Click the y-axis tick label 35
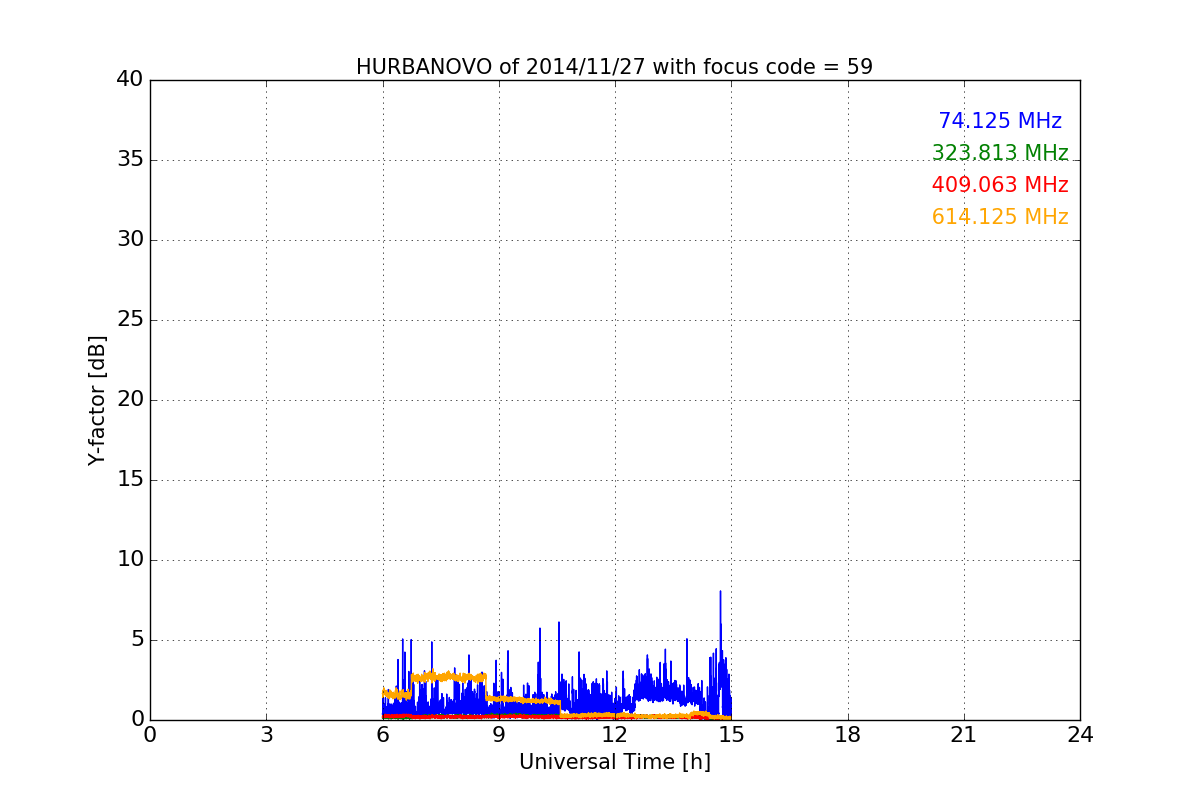Image resolution: width=1200 pixels, height=800 pixels. (x=130, y=160)
